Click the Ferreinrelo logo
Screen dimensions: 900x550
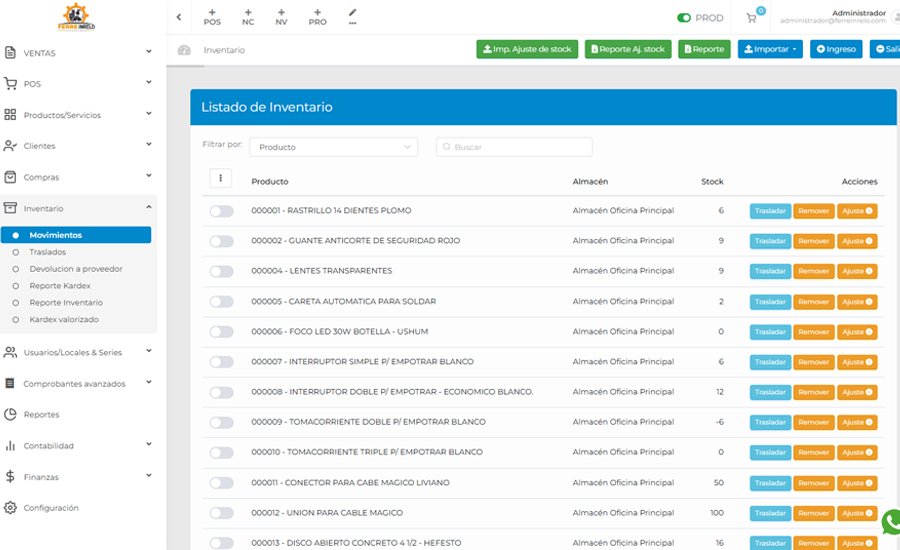pos(76,17)
